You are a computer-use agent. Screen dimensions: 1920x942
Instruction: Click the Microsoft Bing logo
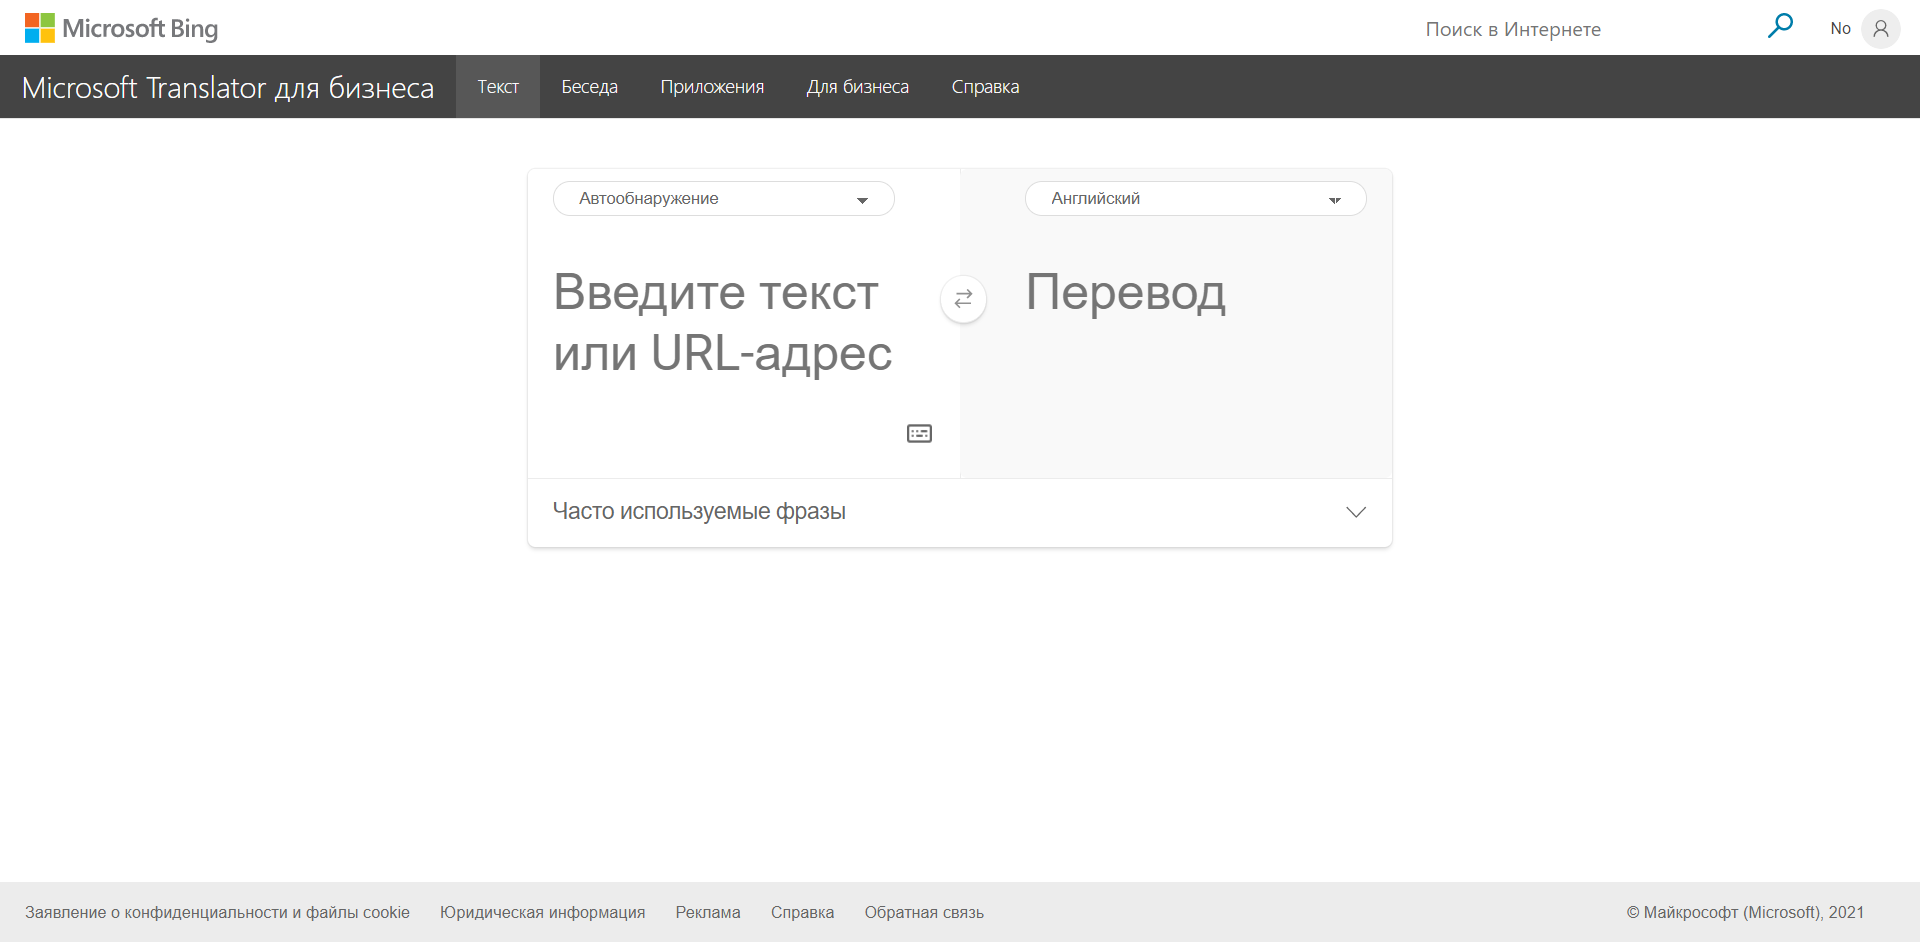[x=121, y=28]
